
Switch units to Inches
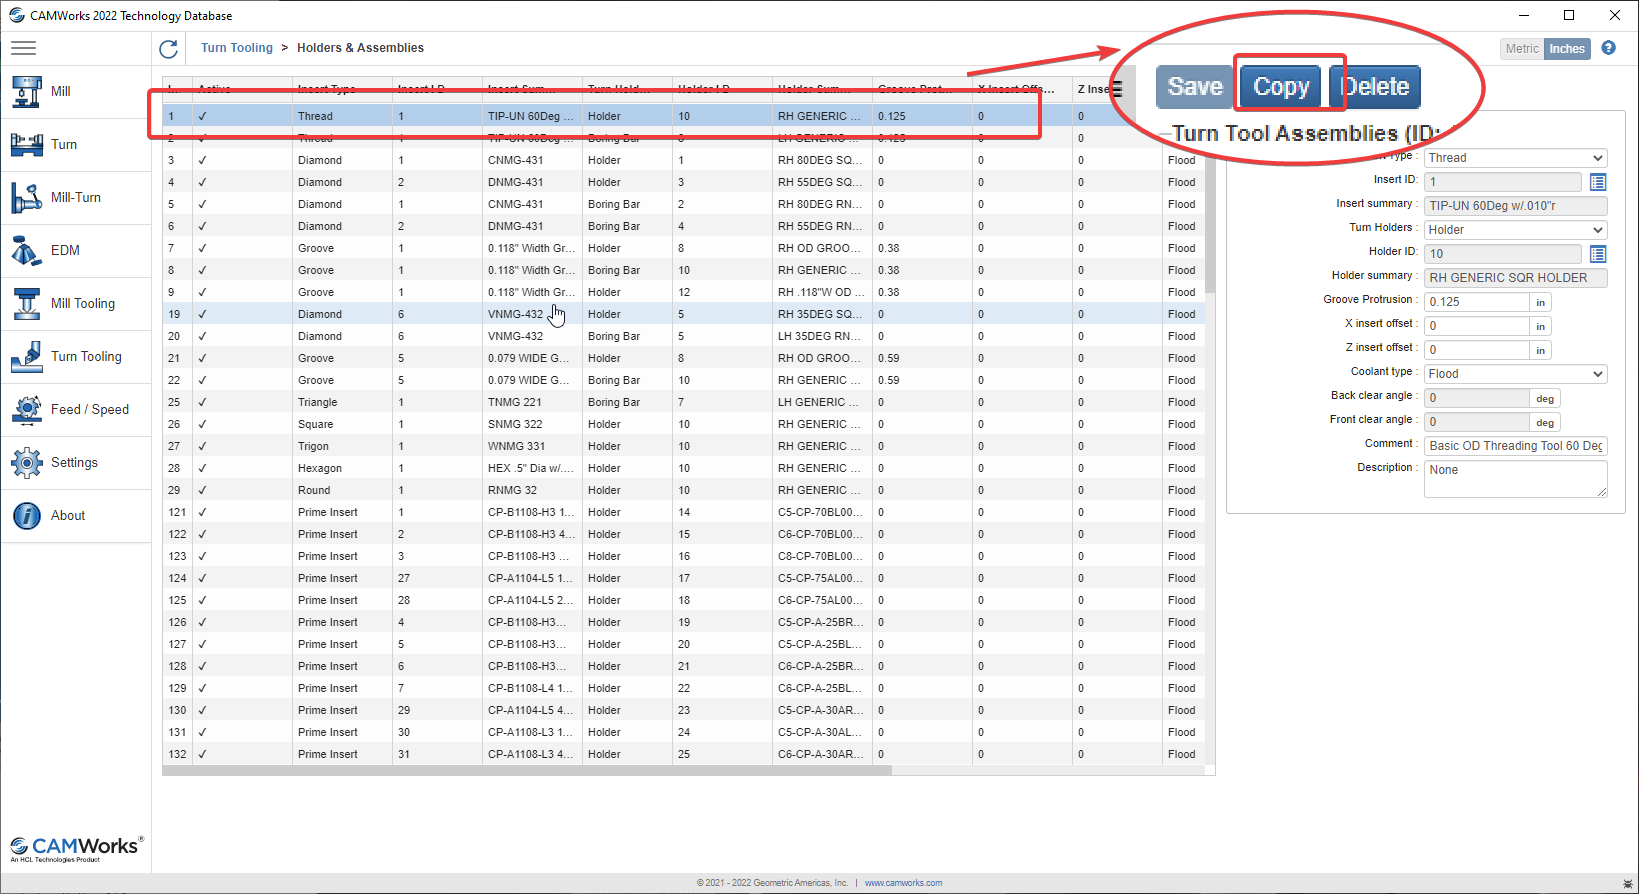[1567, 49]
